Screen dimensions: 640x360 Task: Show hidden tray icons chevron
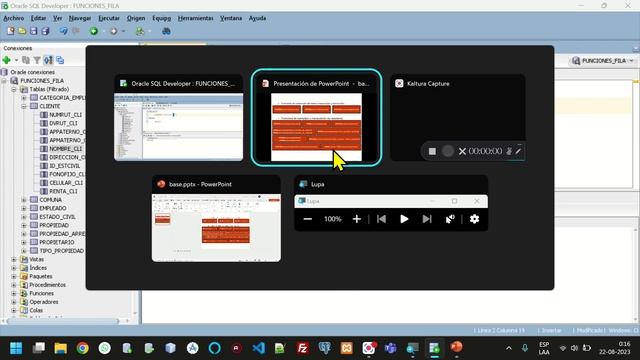pyautogui.click(x=509, y=348)
